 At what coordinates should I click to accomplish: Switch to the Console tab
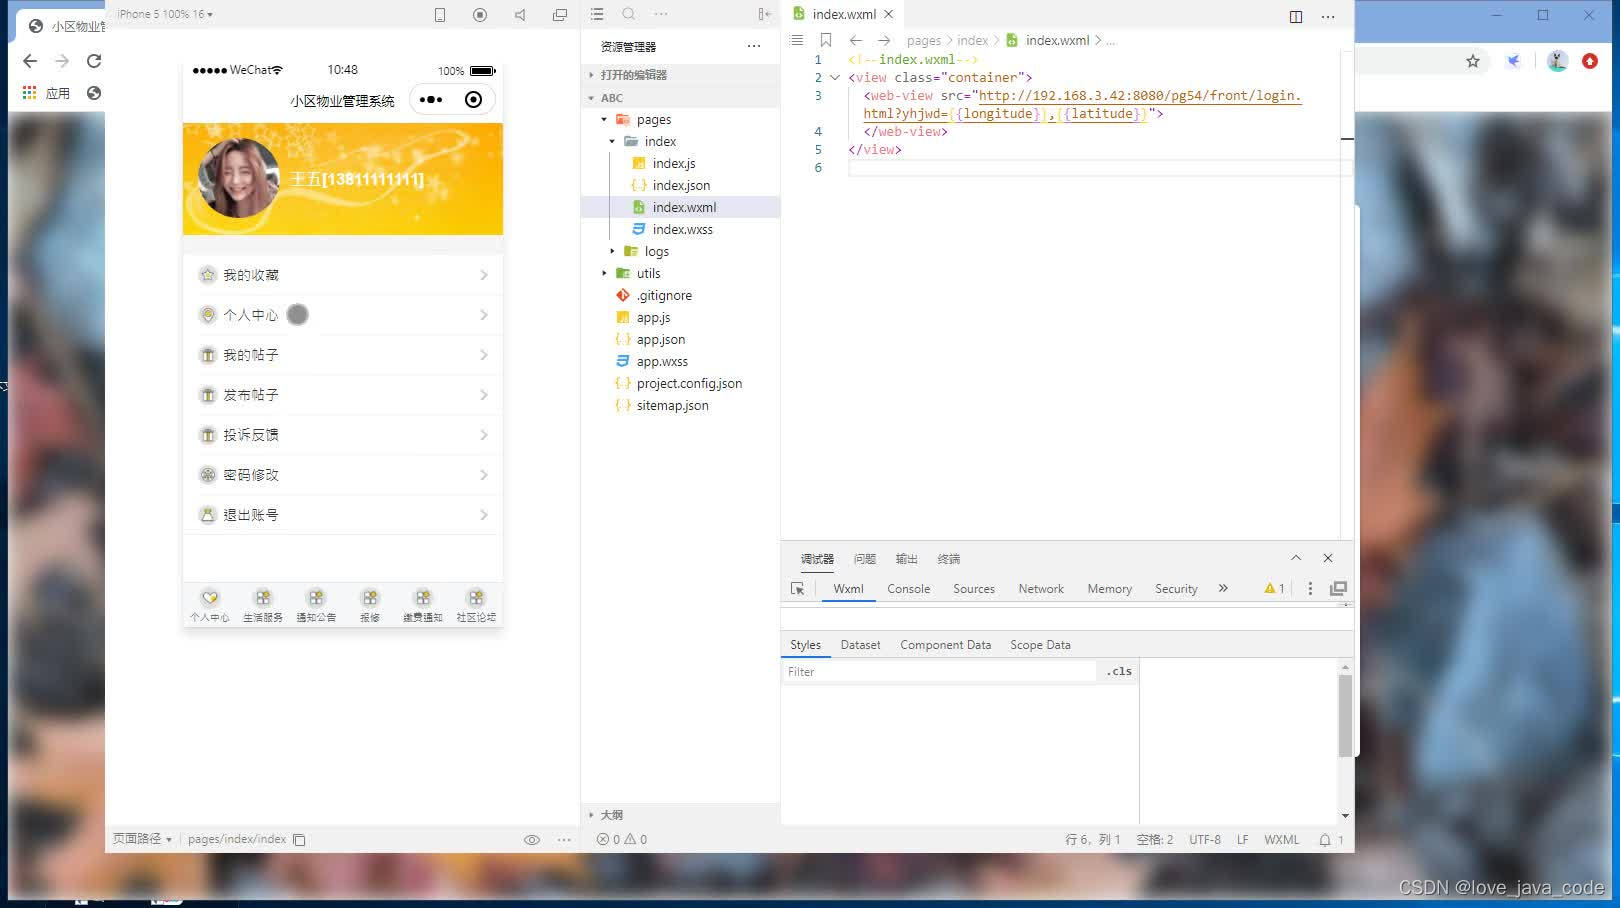tap(909, 589)
